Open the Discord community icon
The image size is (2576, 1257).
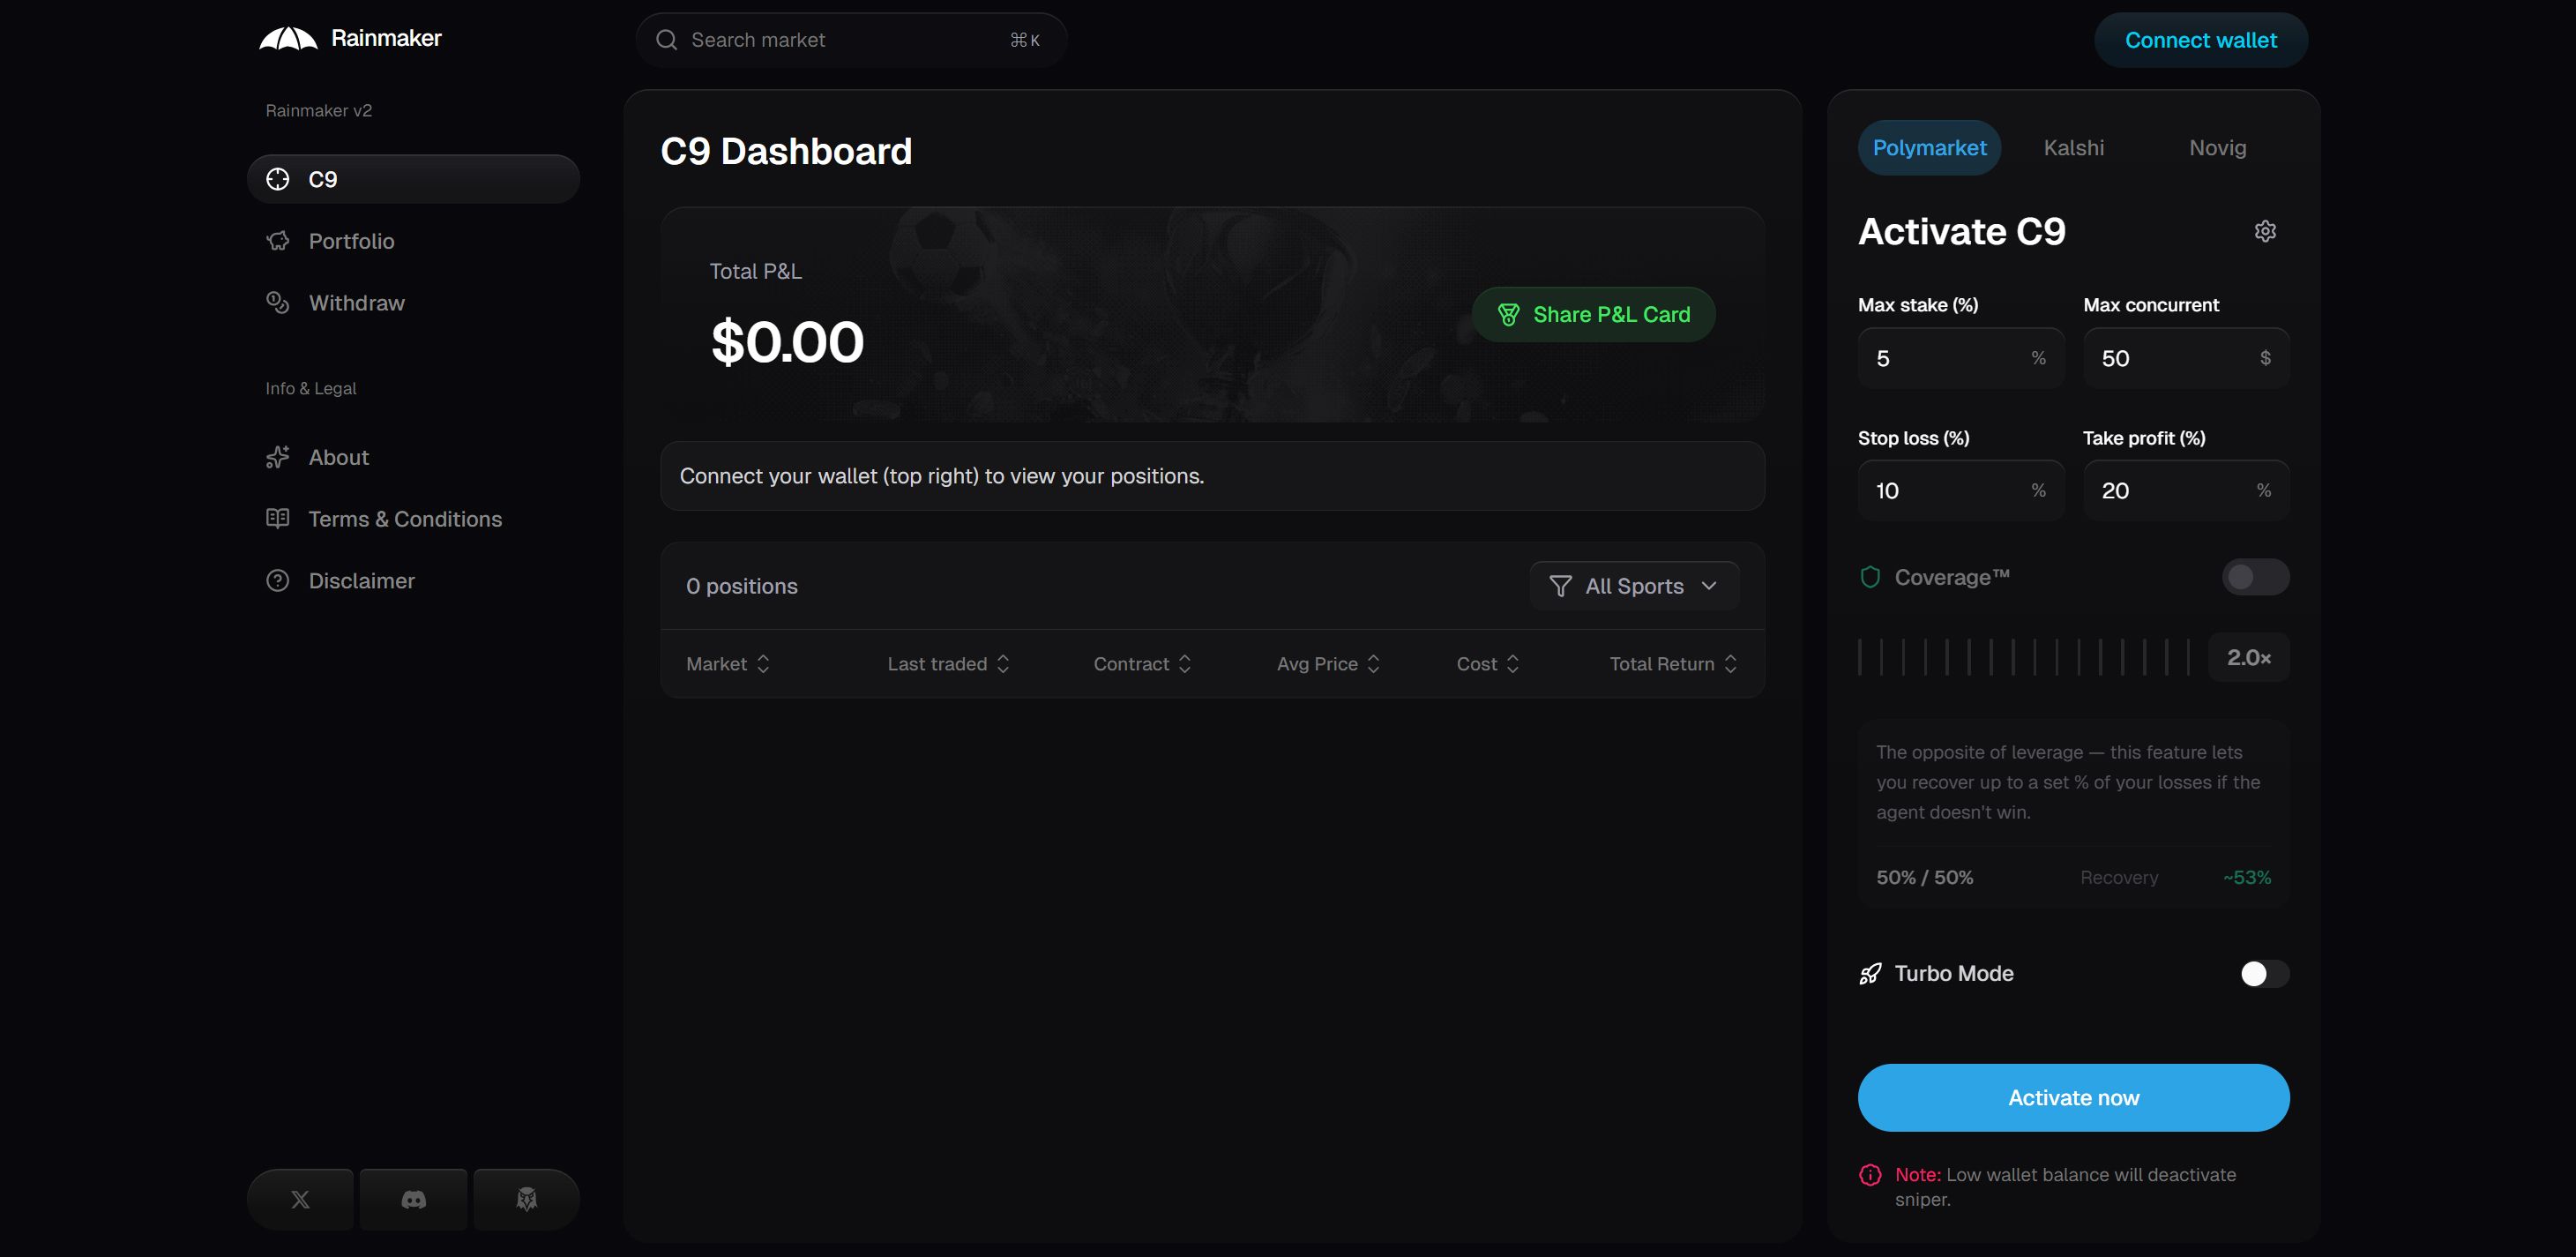tap(413, 1199)
